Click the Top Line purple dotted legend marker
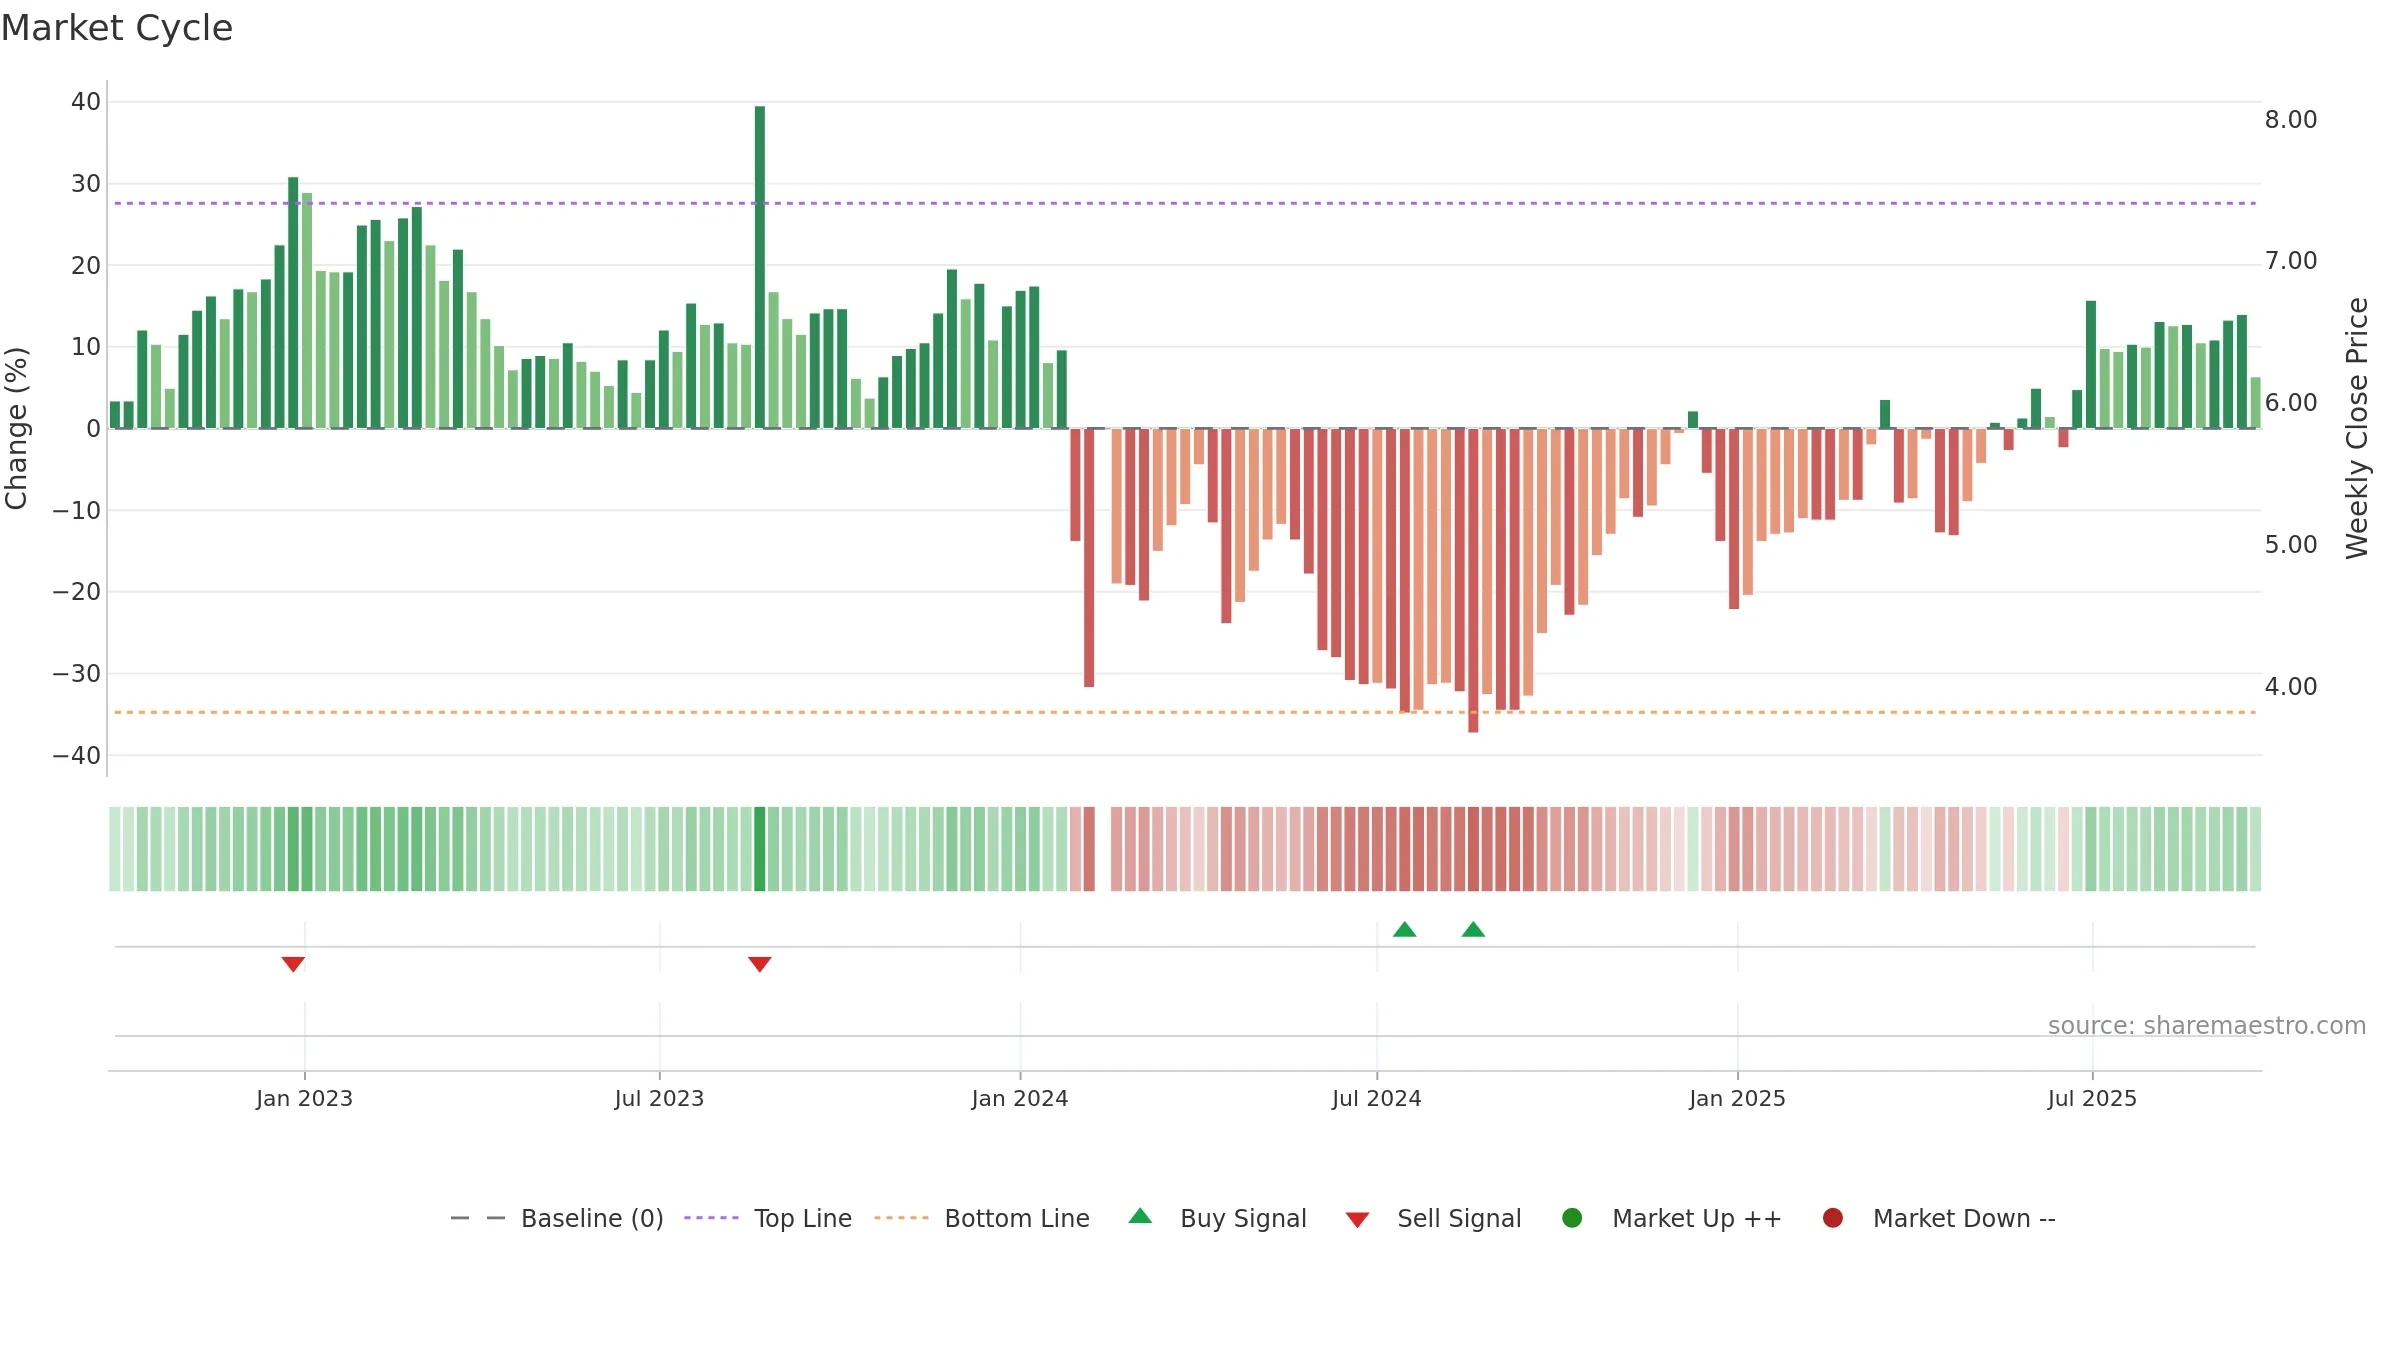This screenshot has height=1350, width=2400. 711,1218
